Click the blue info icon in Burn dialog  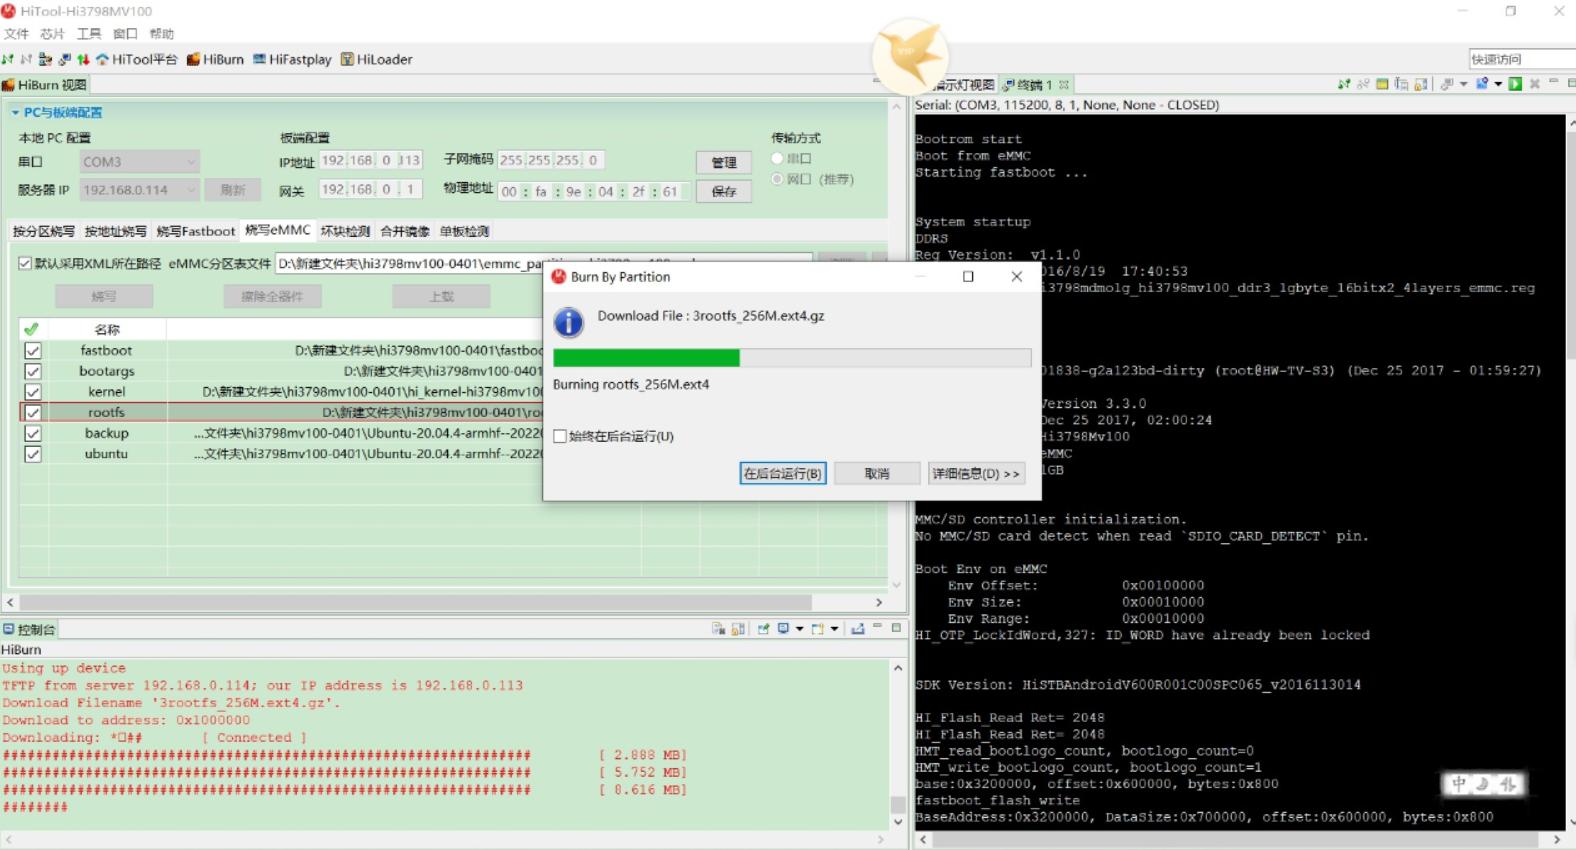click(568, 322)
